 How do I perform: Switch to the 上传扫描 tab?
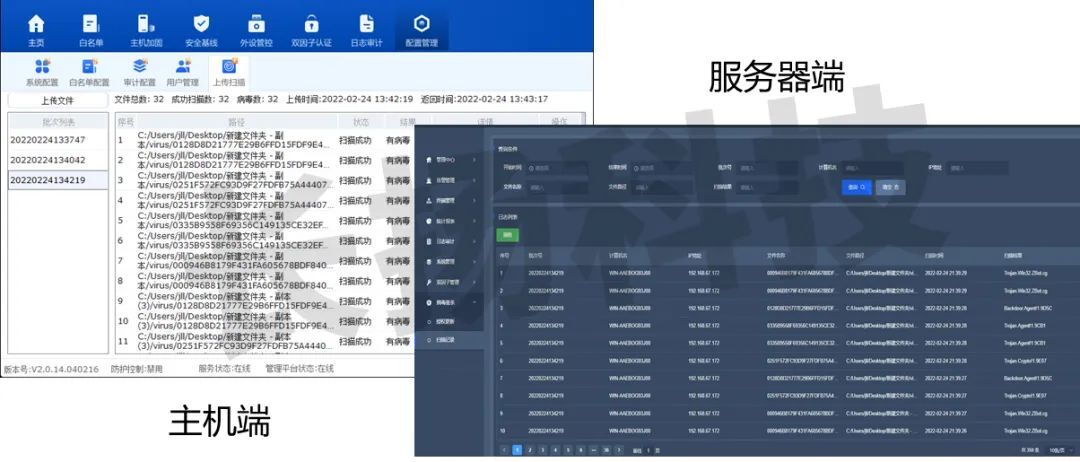coord(229,72)
